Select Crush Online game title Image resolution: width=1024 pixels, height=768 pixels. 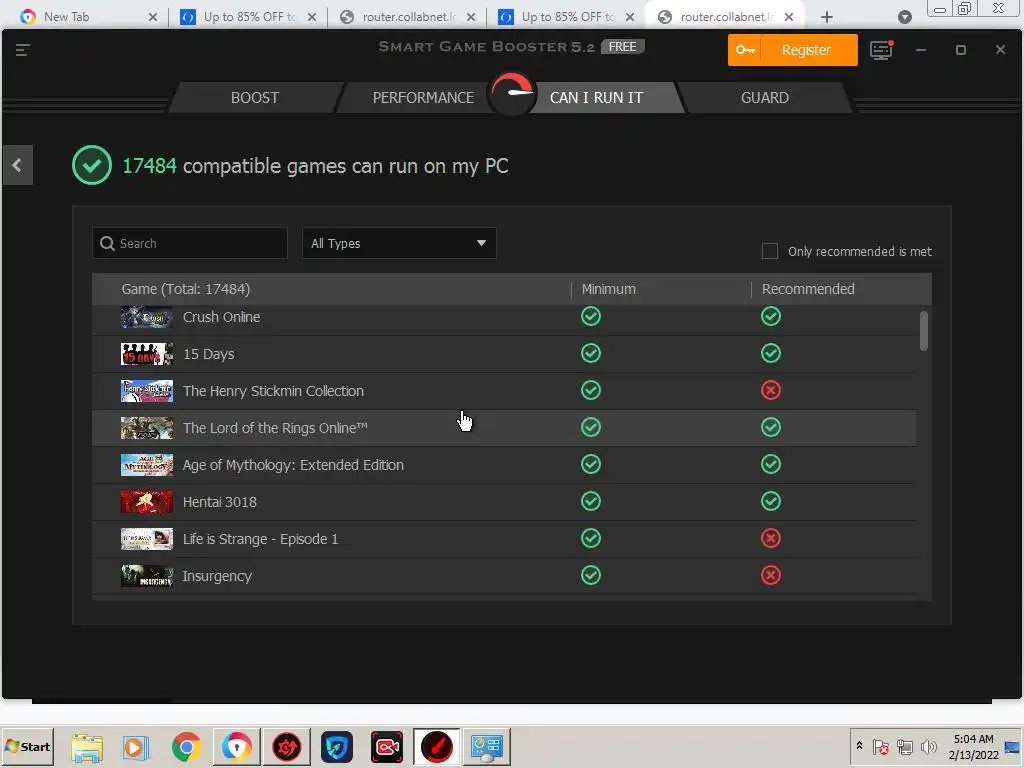[x=221, y=317]
